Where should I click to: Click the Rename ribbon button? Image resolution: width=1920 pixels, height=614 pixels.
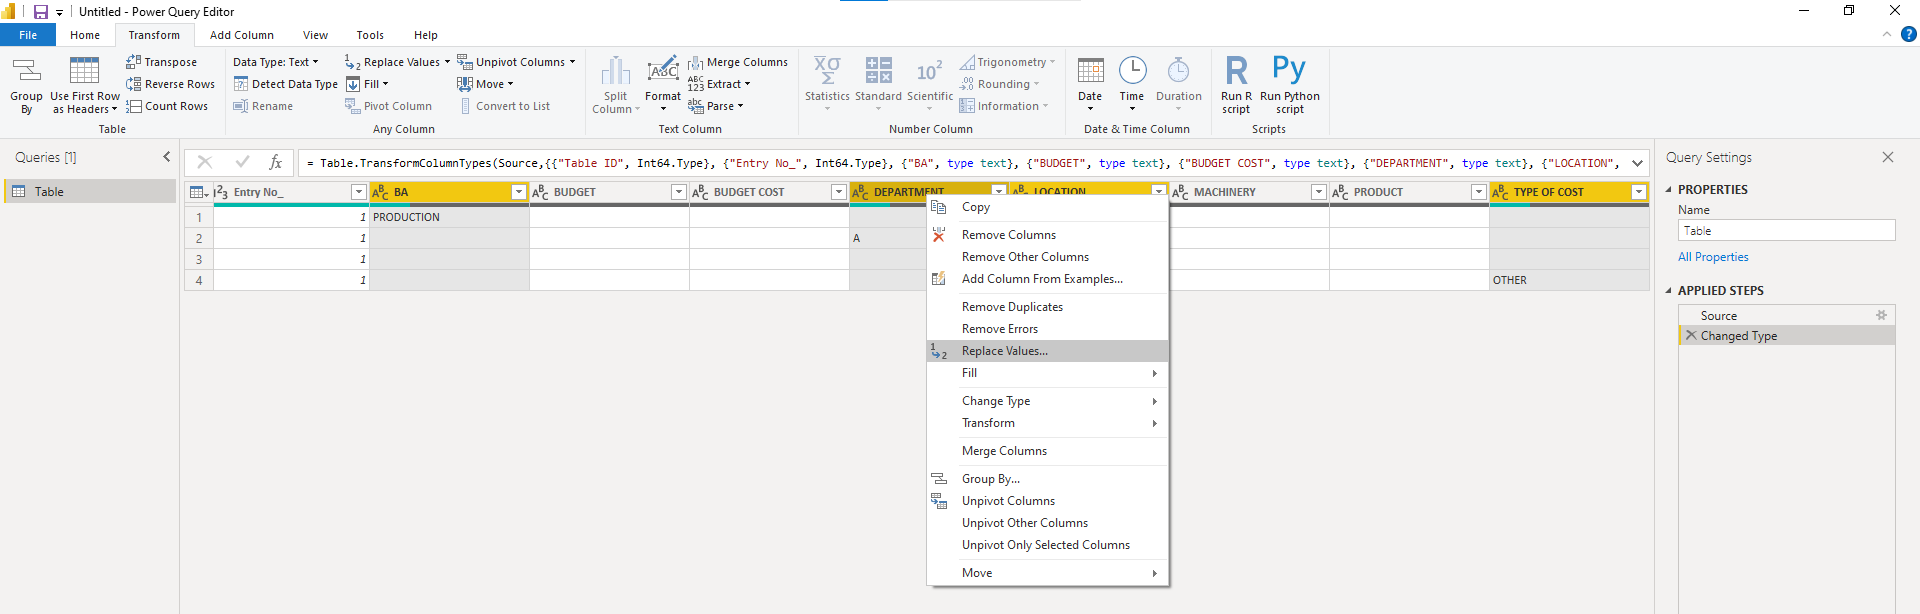coord(263,106)
